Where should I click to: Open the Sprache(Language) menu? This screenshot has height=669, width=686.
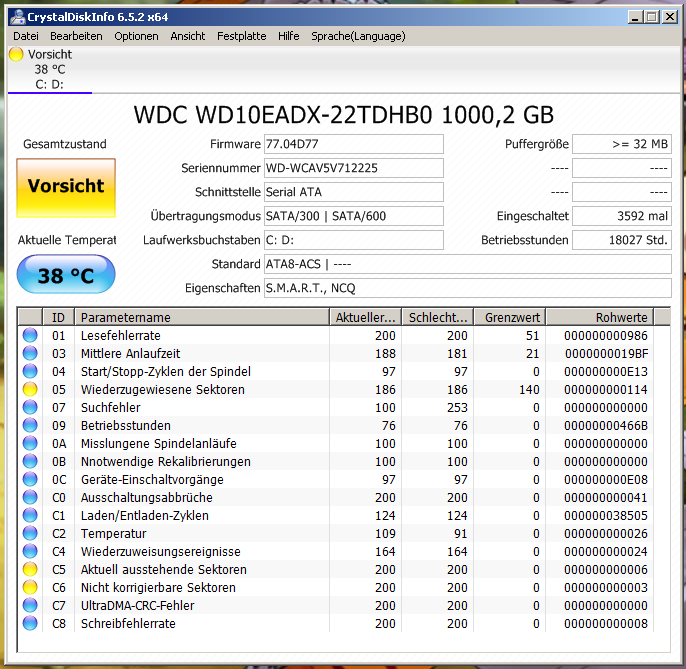pyautogui.click(x=358, y=36)
